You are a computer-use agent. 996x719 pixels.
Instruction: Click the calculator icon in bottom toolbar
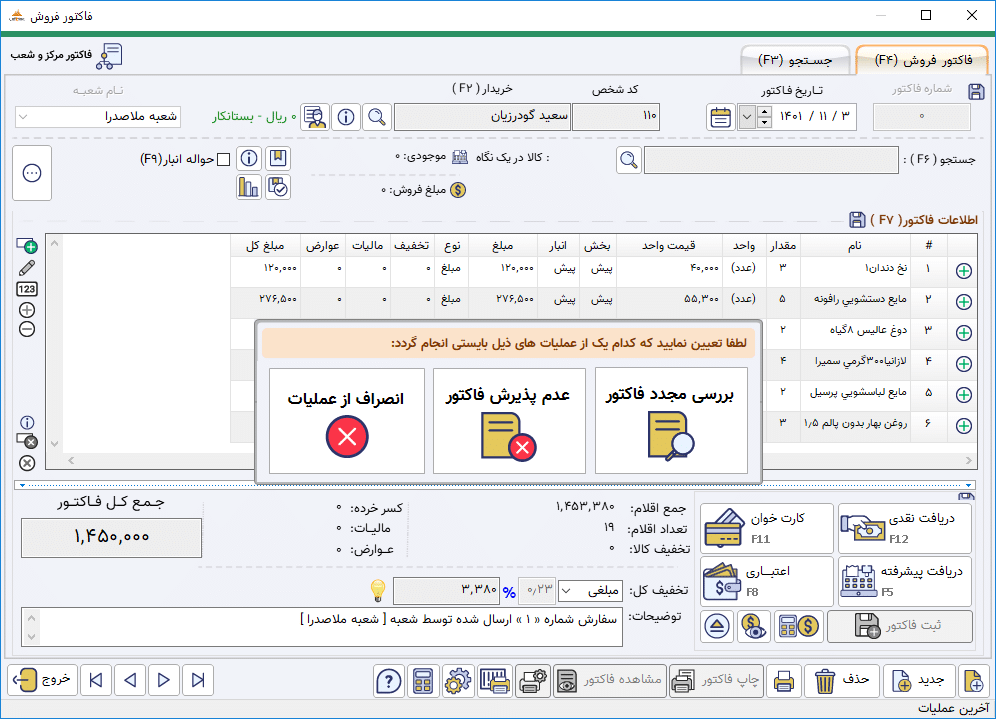coord(422,681)
